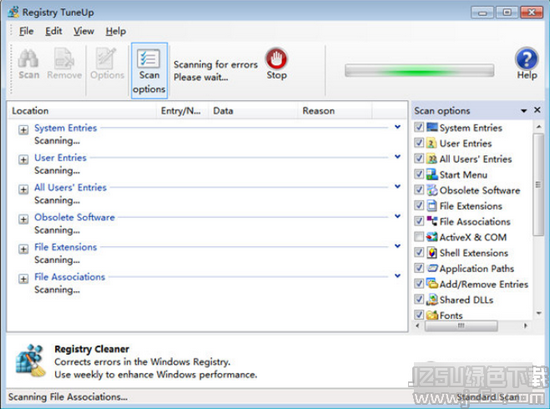This screenshot has height=409, width=550.
Task: Expand the File Associations tree node
Action: tap(24, 279)
